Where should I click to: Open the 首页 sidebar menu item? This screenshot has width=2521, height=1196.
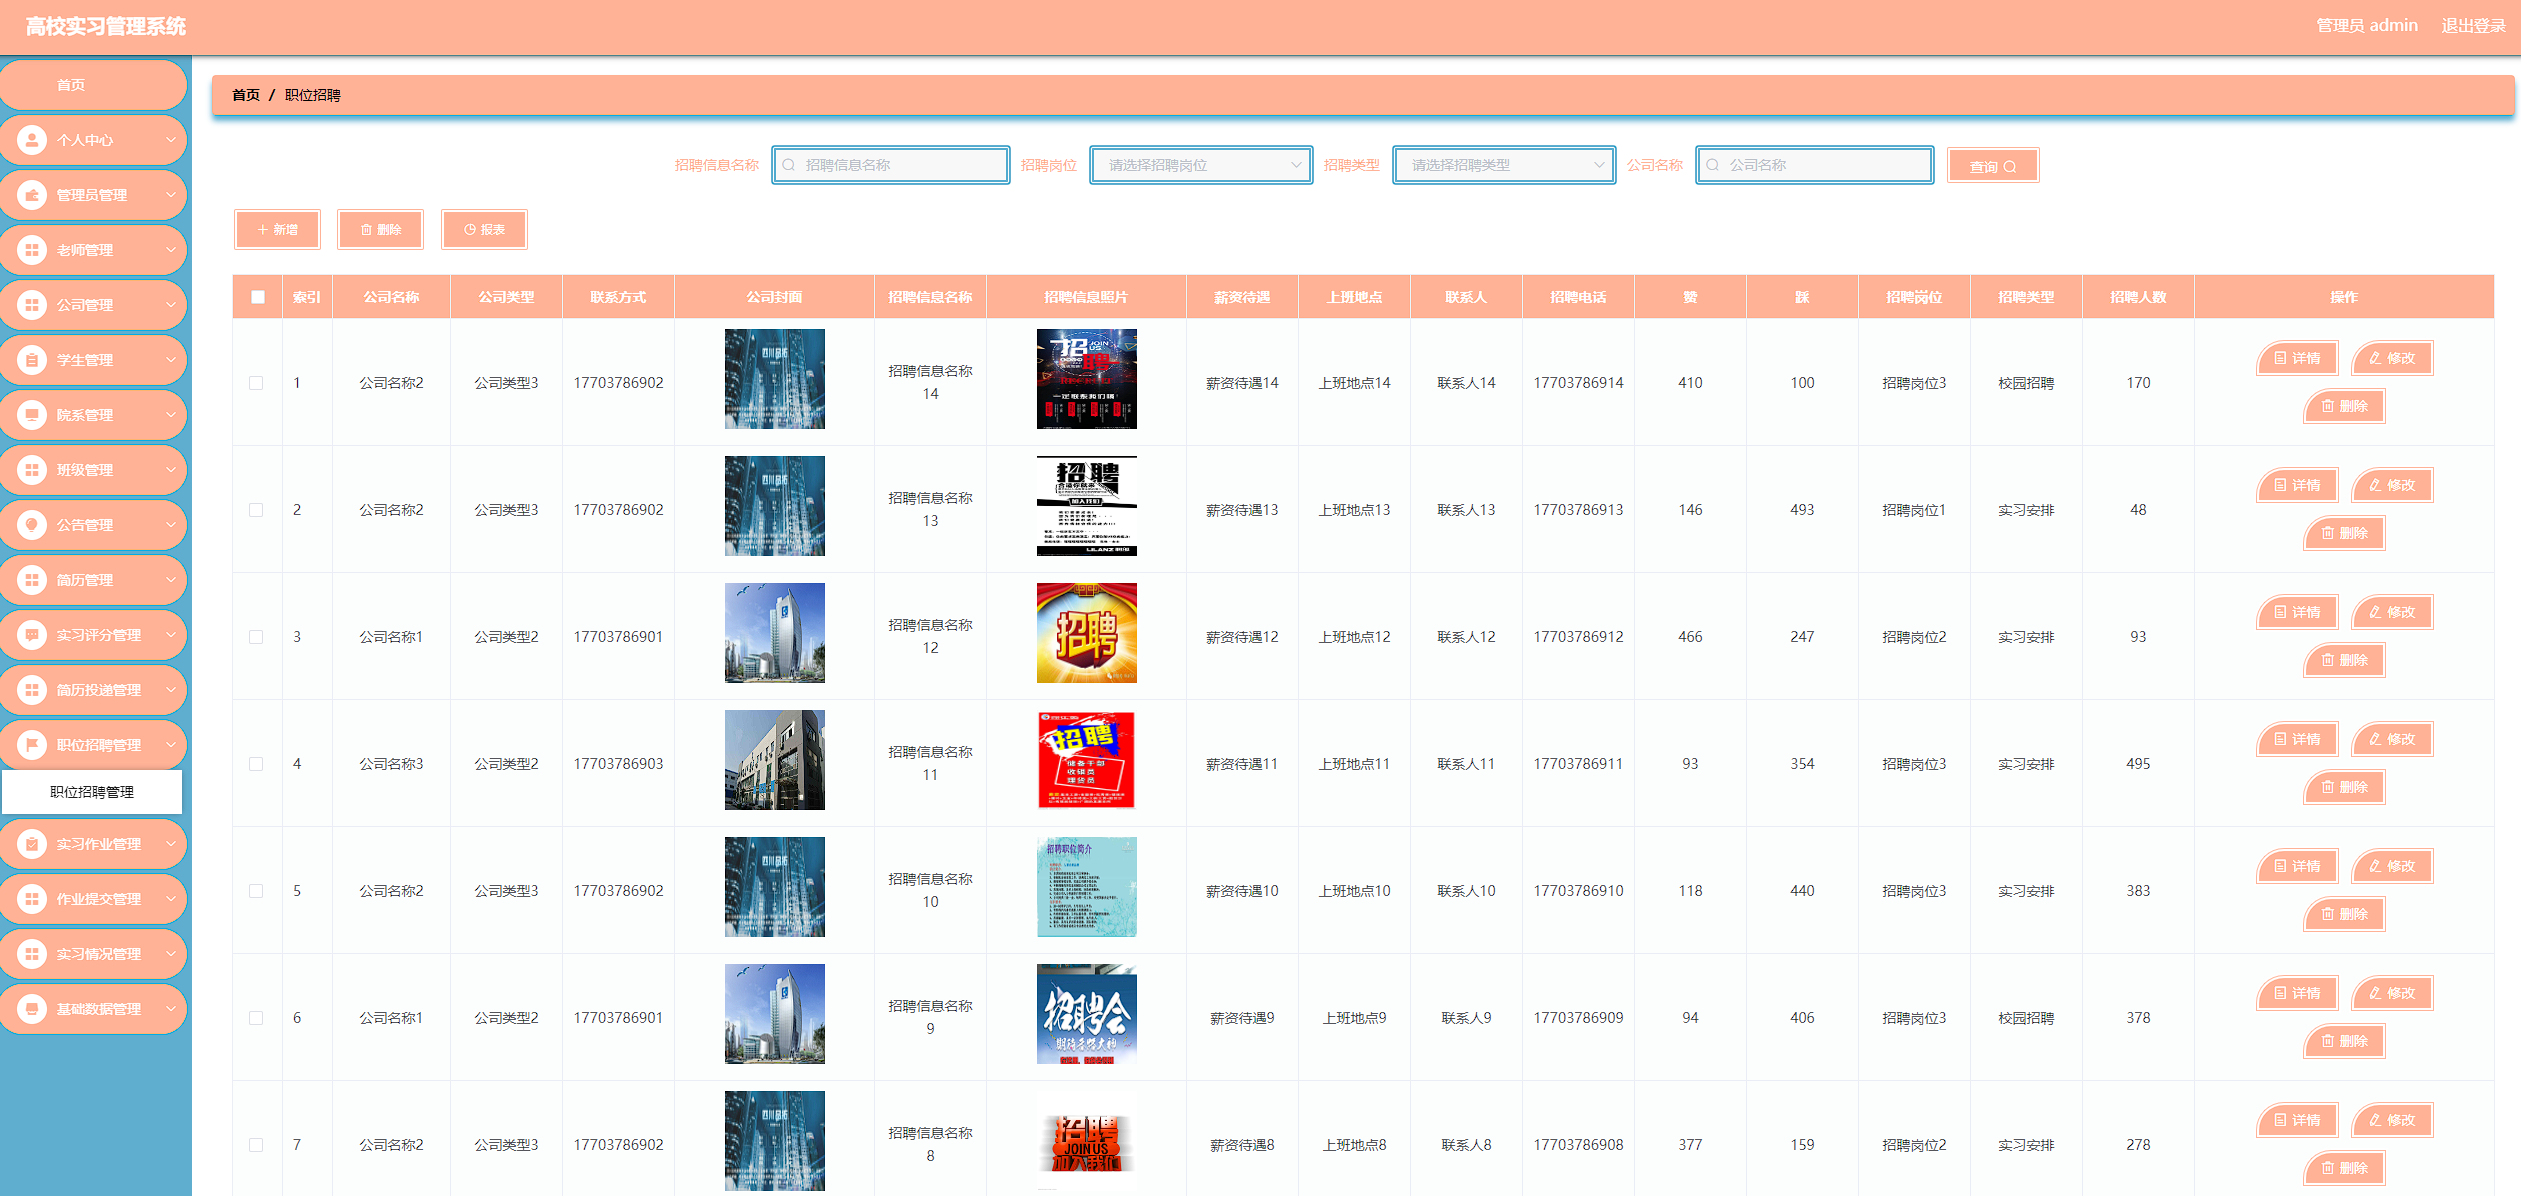[x=71, y=85]
